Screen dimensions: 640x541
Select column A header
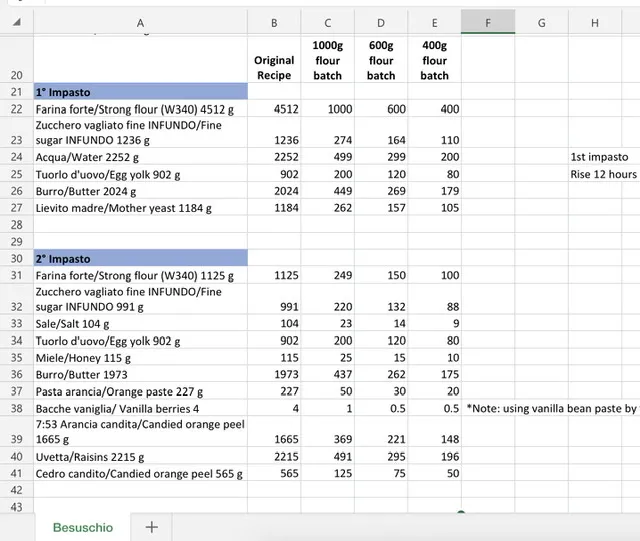(x=139, y=22)
